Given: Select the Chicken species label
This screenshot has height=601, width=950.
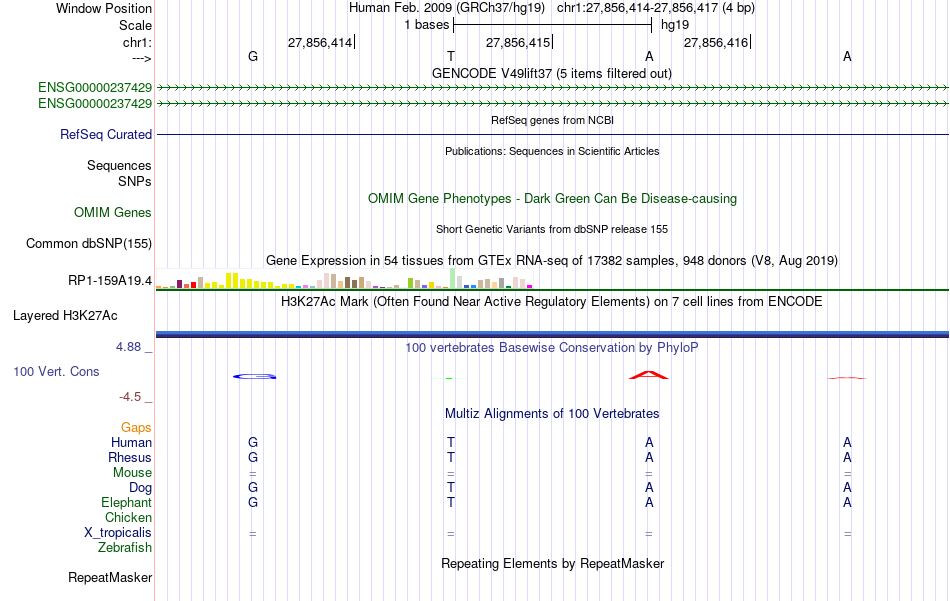Looking at the screenshot, I should click(x=128, y=517).
